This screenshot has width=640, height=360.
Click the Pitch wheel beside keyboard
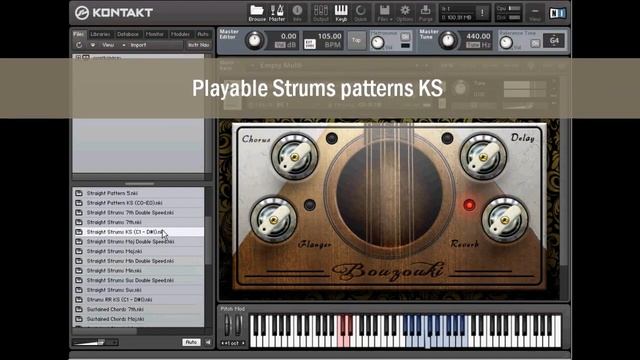[x=228, y=325]
